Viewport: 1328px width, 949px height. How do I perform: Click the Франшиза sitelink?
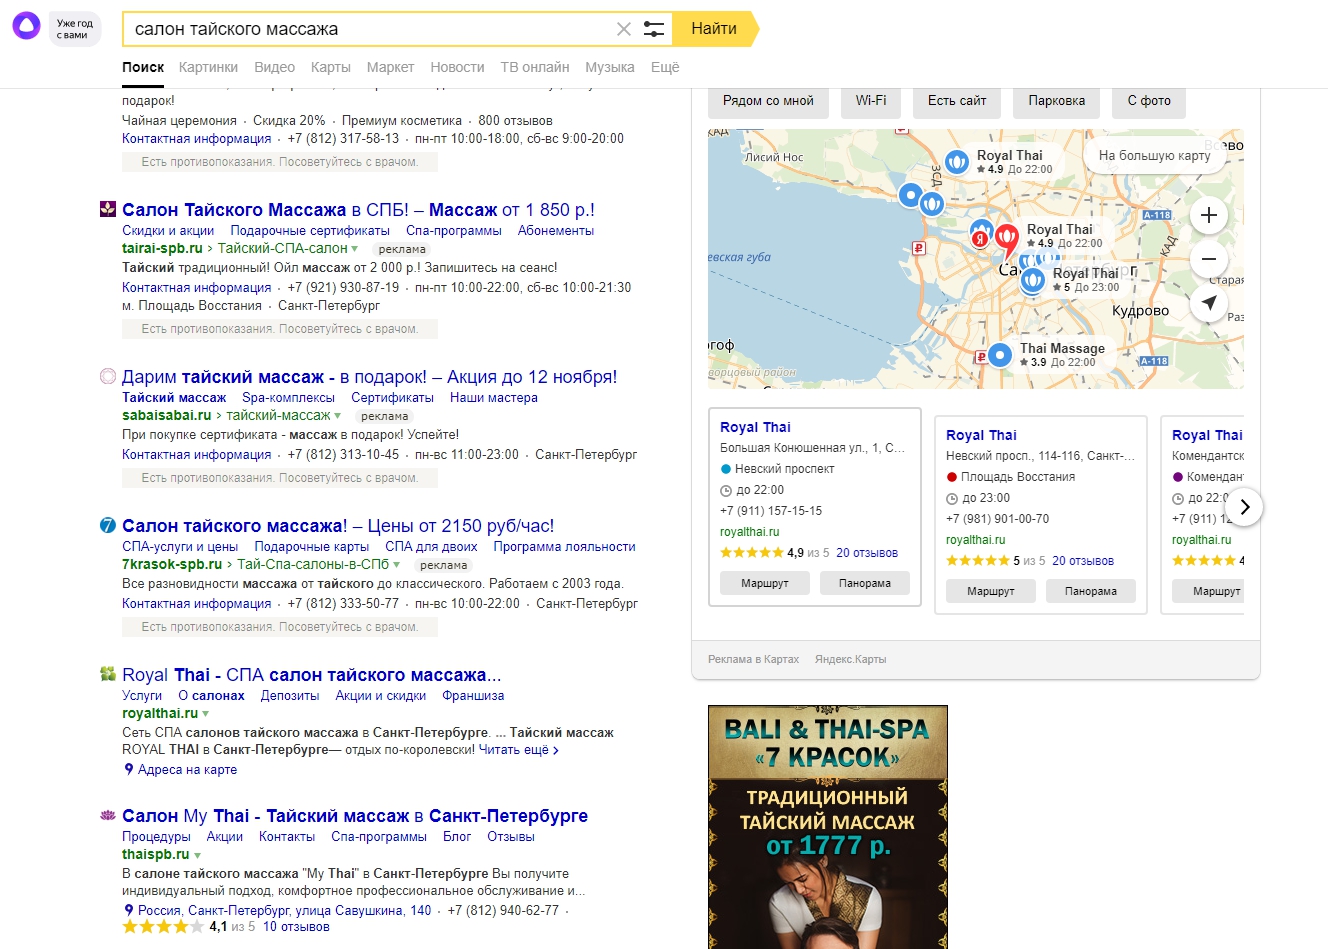pyautogui.click(x=473, y=696)
